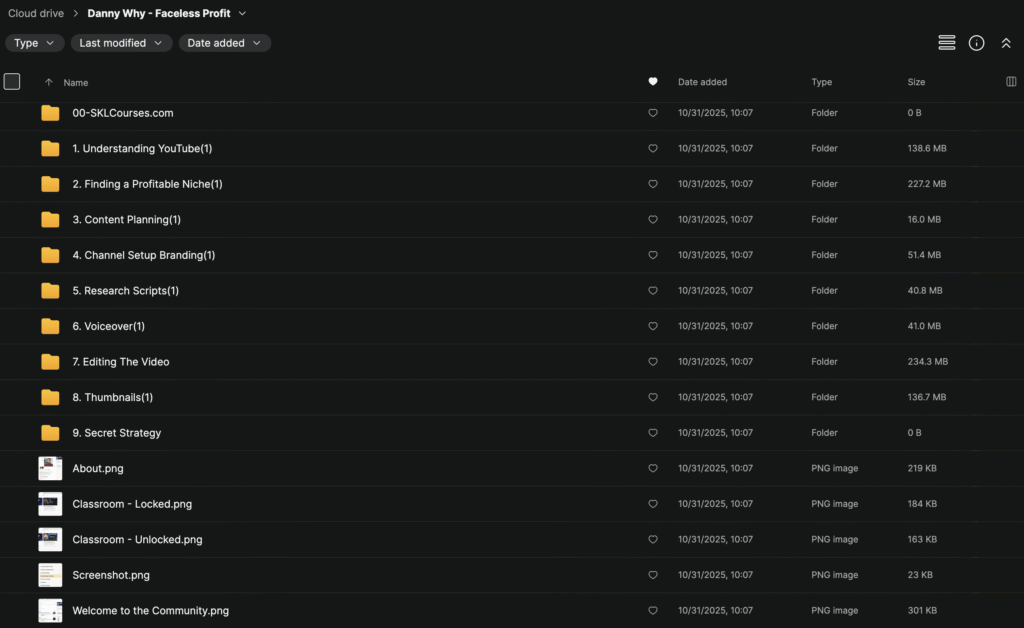Open the info details panel
1024x628 pixels.
click(x=977, y=42)
